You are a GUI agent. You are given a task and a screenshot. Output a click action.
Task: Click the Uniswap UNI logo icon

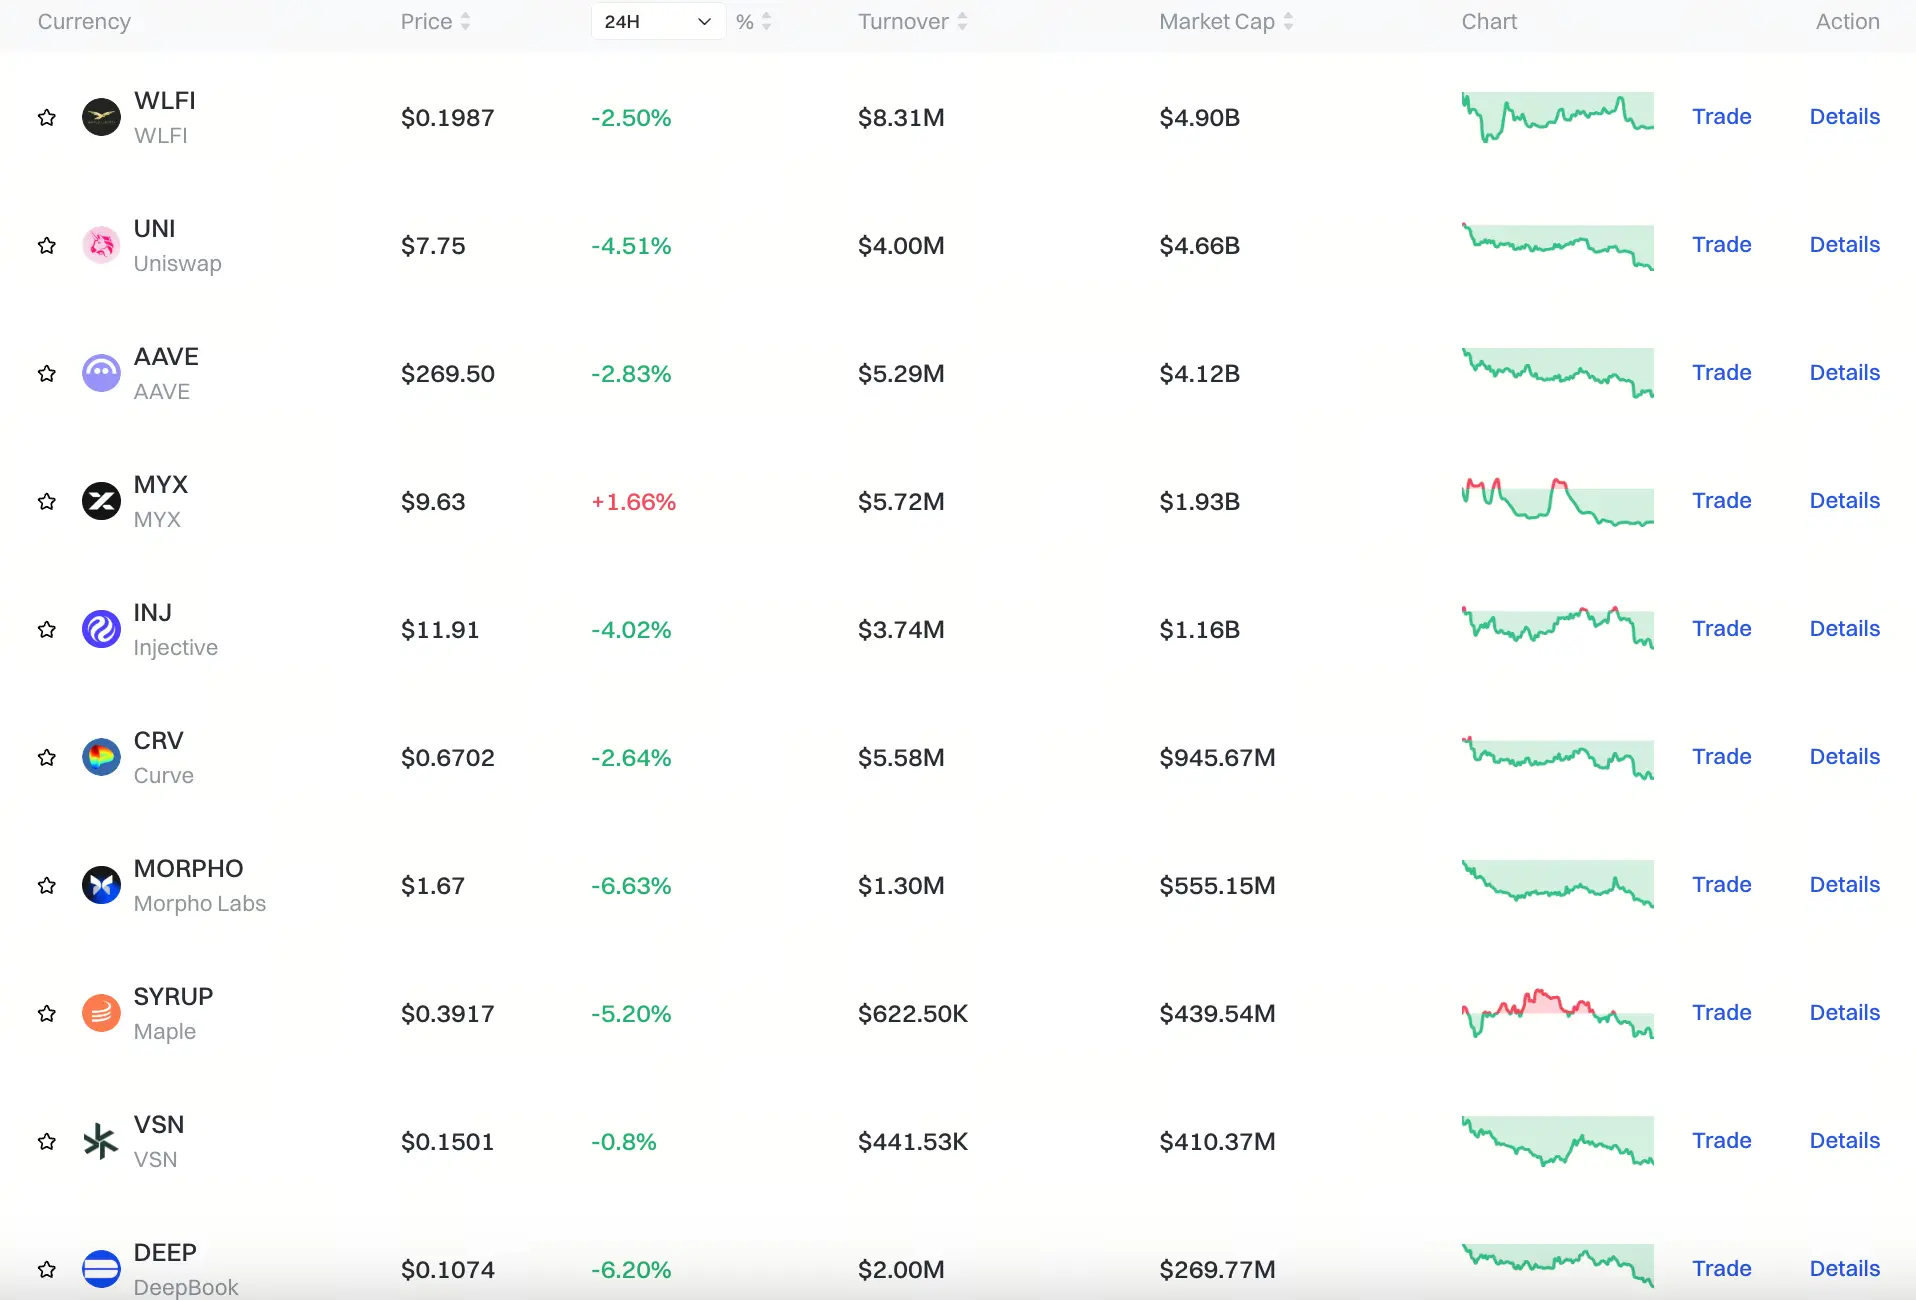tap(101, 245)
